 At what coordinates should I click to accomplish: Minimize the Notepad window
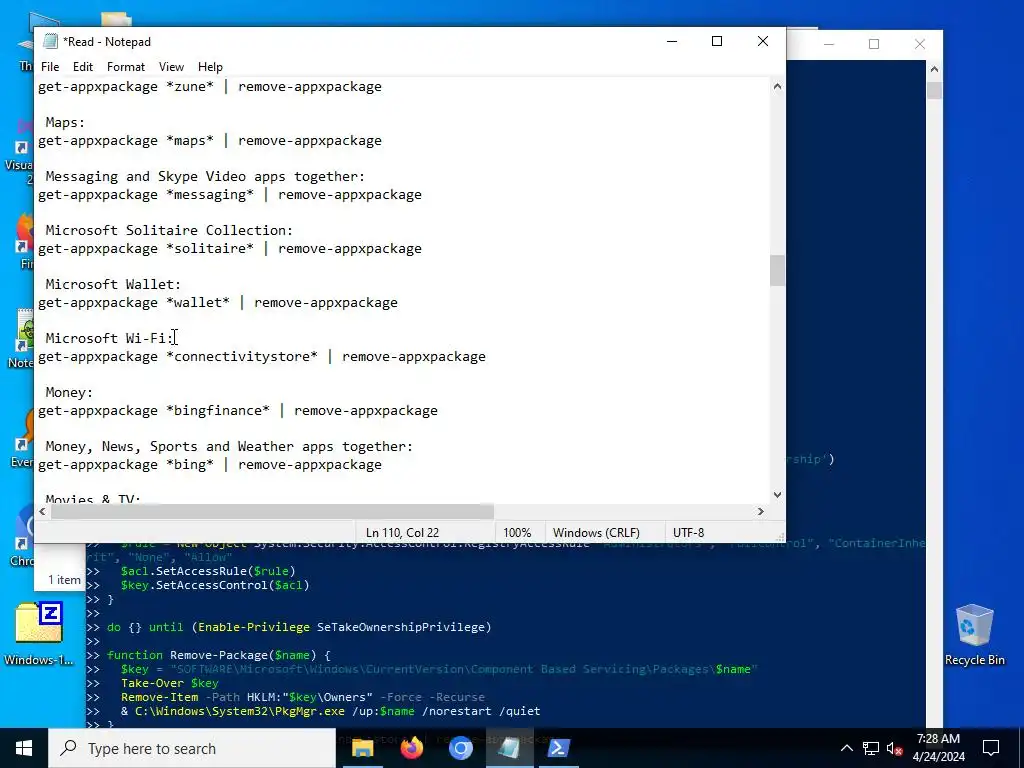672,41
